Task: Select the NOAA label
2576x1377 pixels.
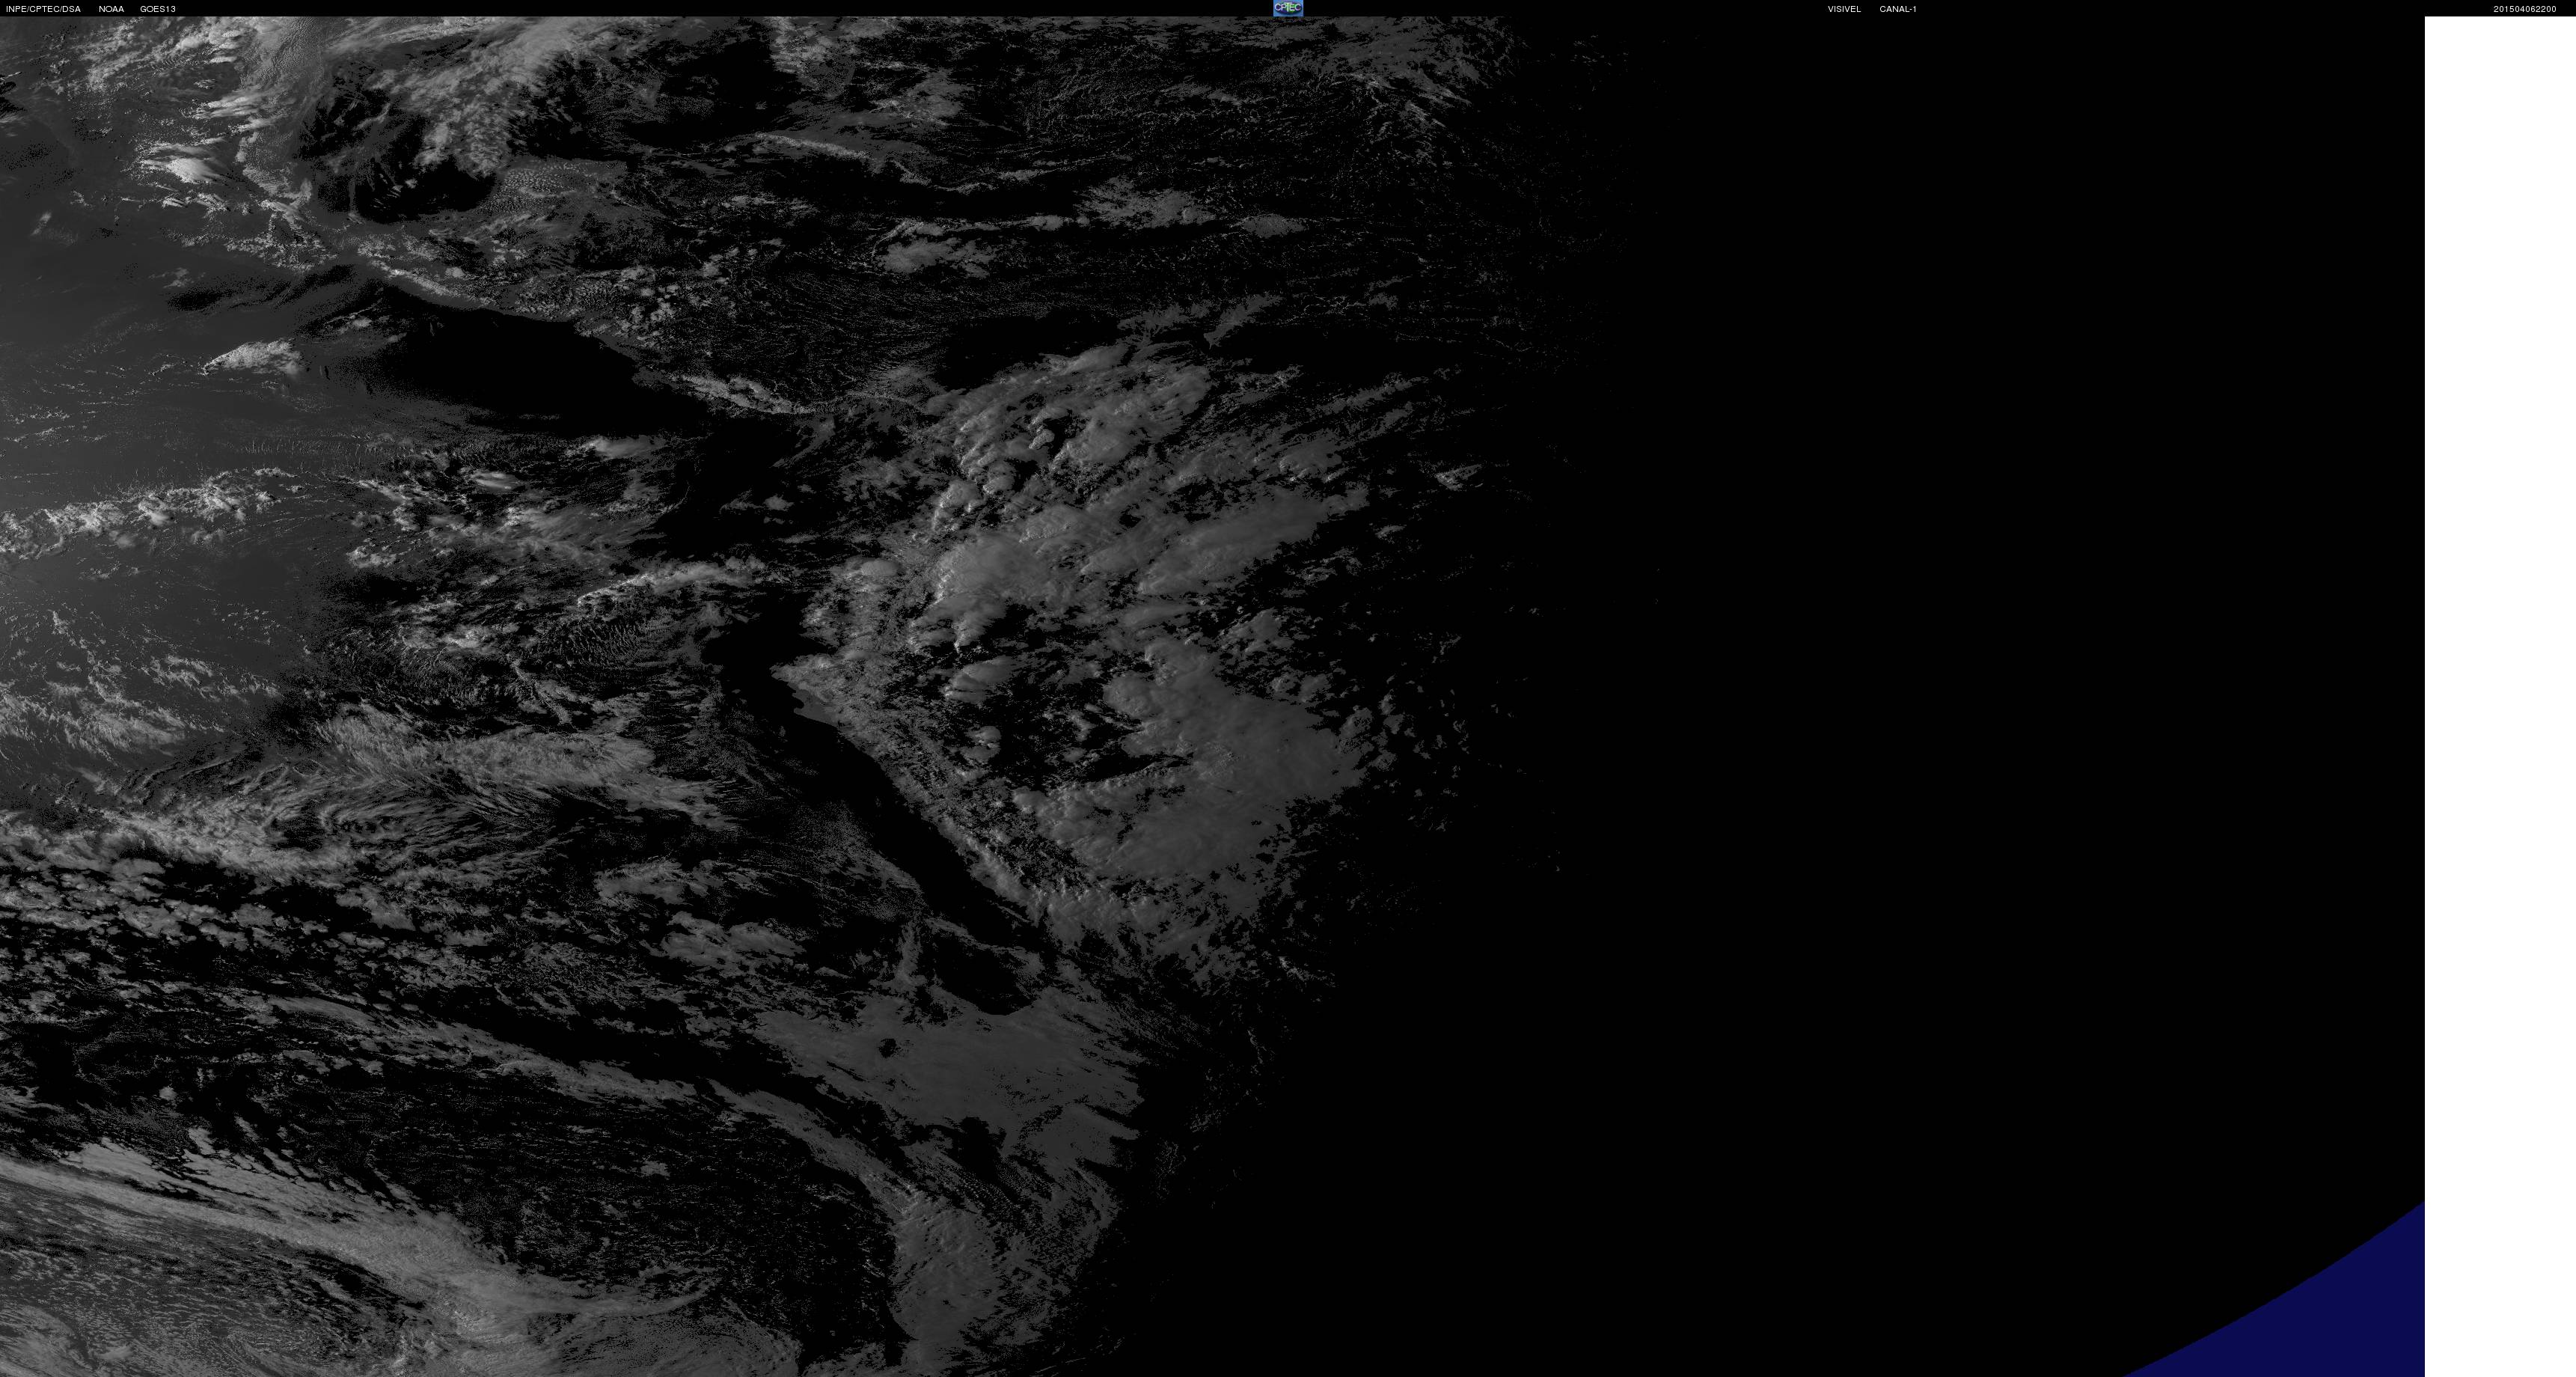Action: click(x=111, y=9)
